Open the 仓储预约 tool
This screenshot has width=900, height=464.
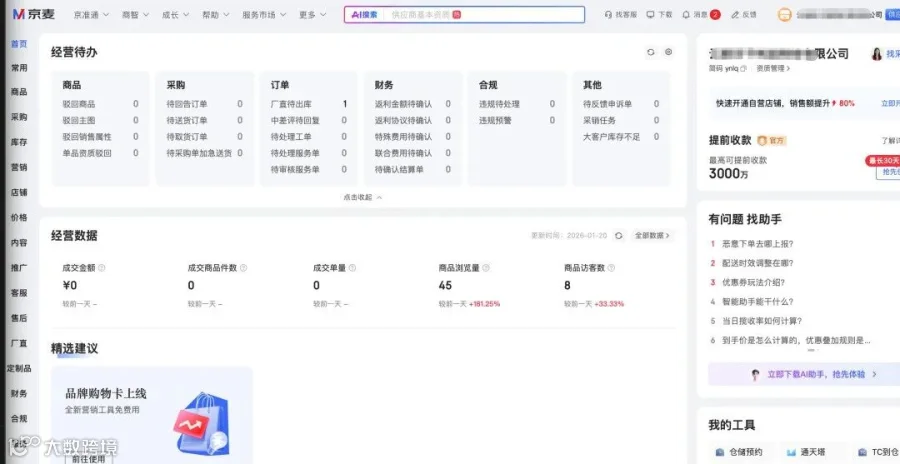click(x=739, y=452)
